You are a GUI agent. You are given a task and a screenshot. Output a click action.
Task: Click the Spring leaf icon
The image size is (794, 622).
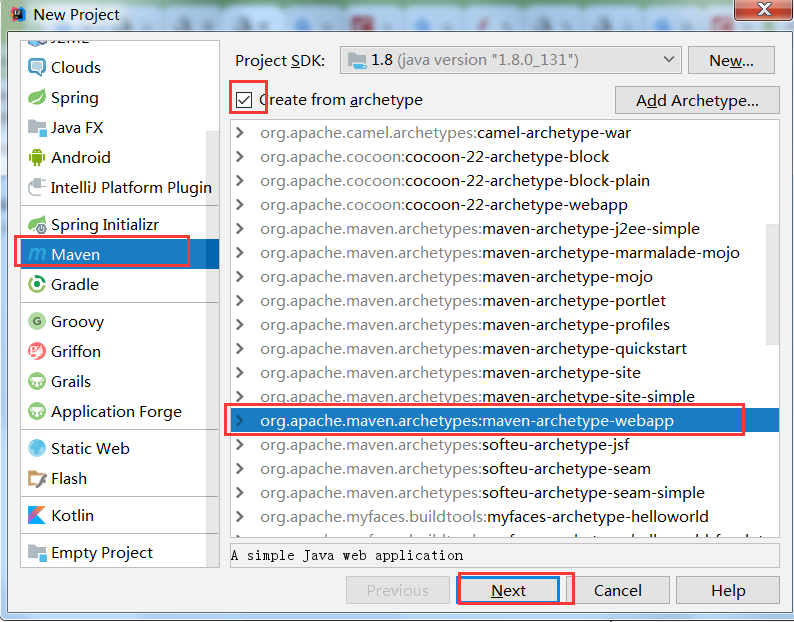36,97
